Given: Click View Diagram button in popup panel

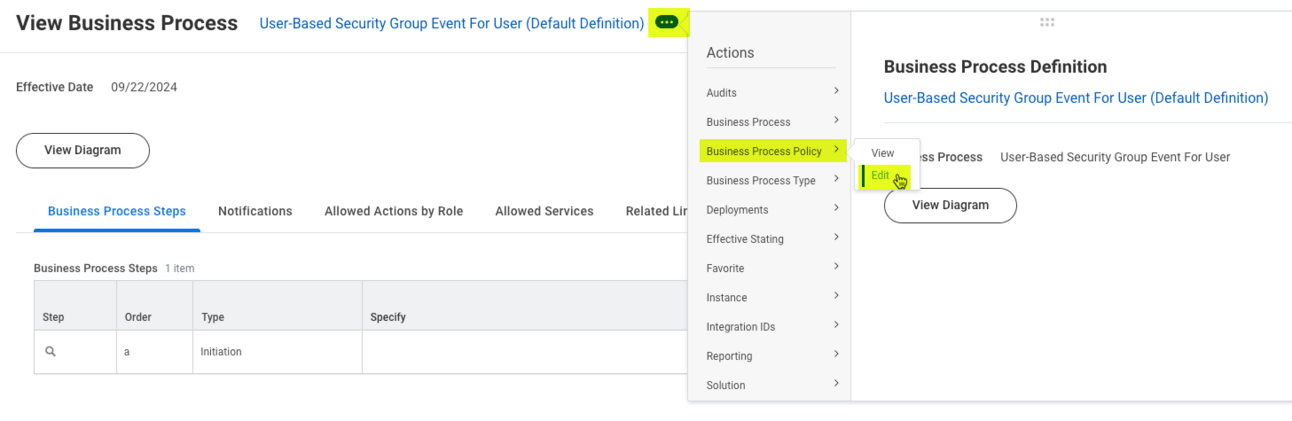Looking at the screenshot, I should click(x=950, y=205).
